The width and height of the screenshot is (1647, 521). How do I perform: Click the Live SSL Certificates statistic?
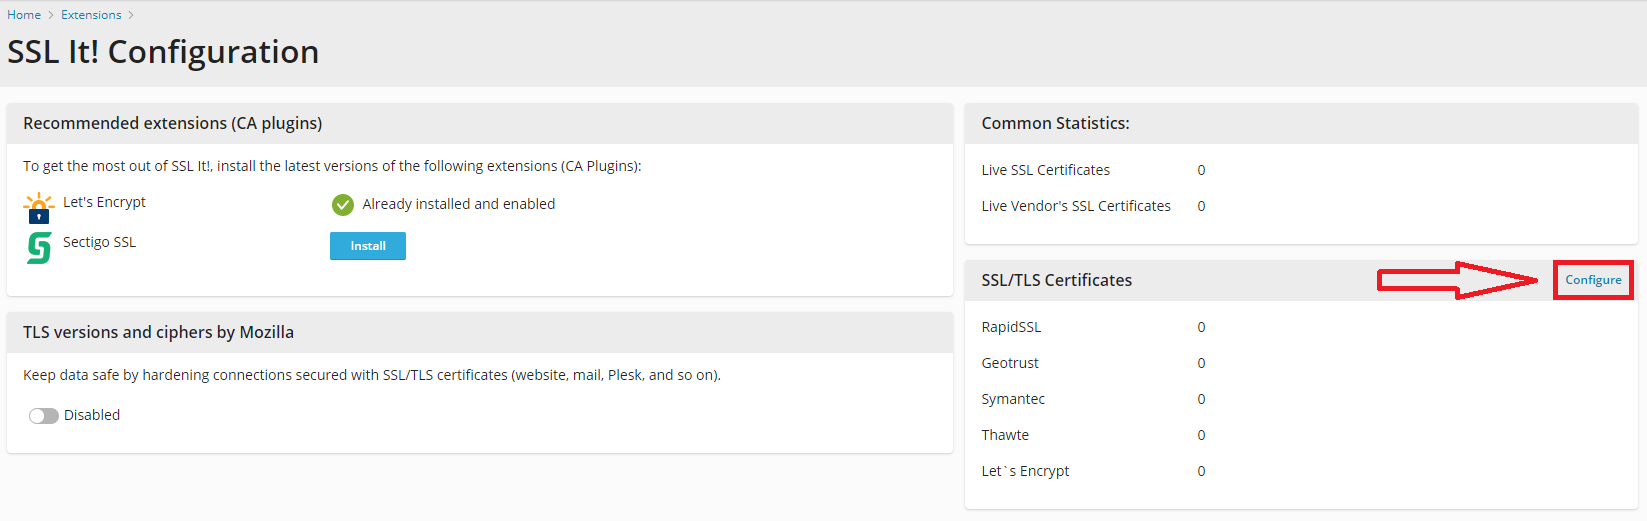click(x=1045, y=170)
